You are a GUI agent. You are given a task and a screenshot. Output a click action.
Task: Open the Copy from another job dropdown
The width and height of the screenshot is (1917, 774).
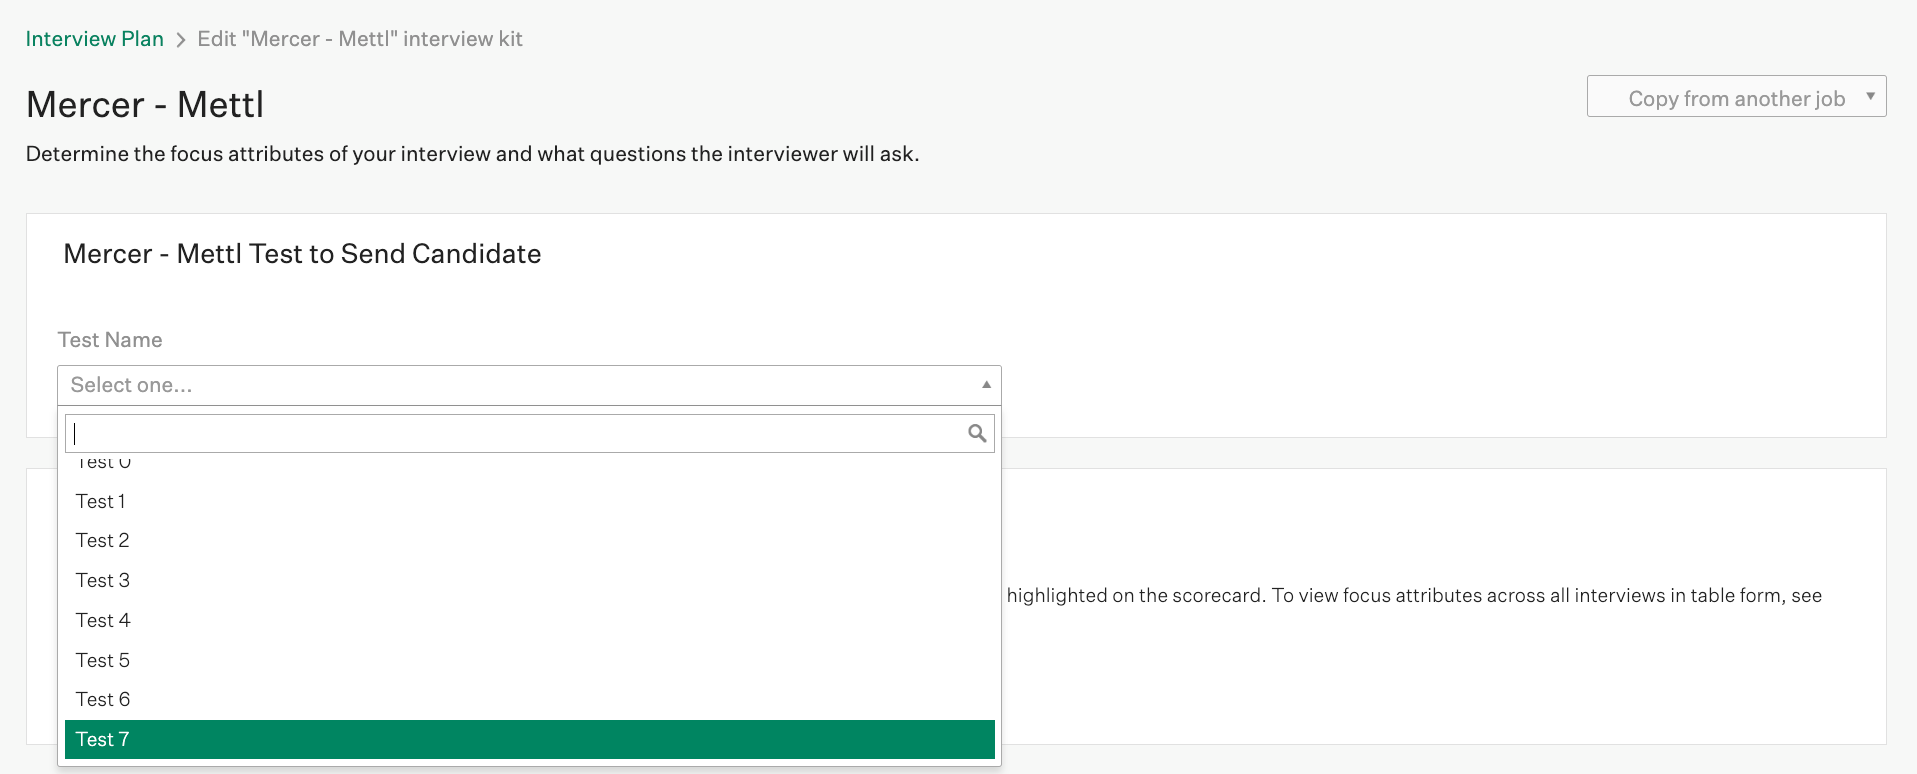click(1735, 97)
